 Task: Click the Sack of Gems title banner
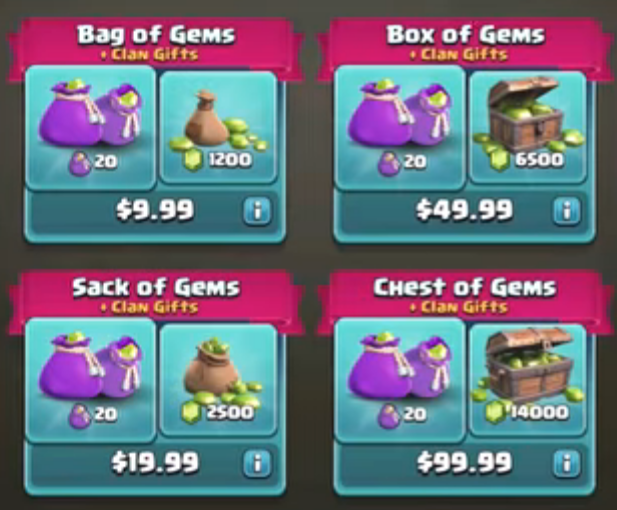click(x=156, y=295)
